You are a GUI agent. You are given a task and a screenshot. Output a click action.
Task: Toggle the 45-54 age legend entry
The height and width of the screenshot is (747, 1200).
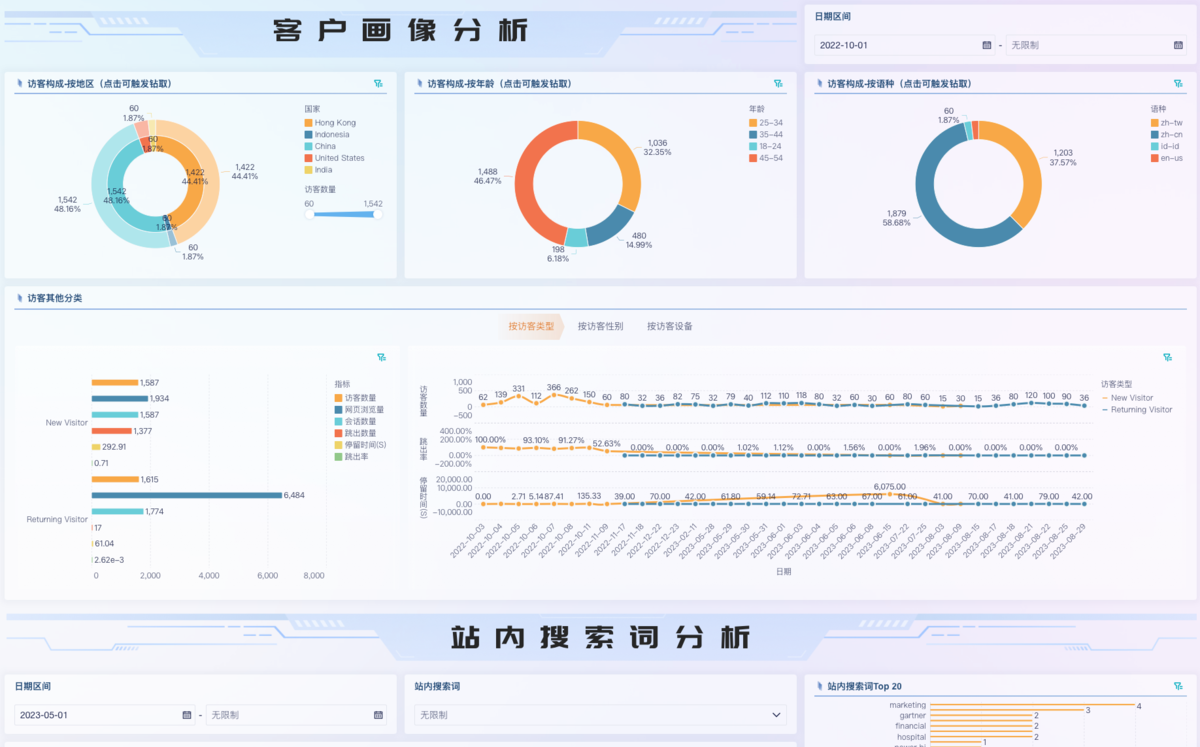click(x=770, y=158)
